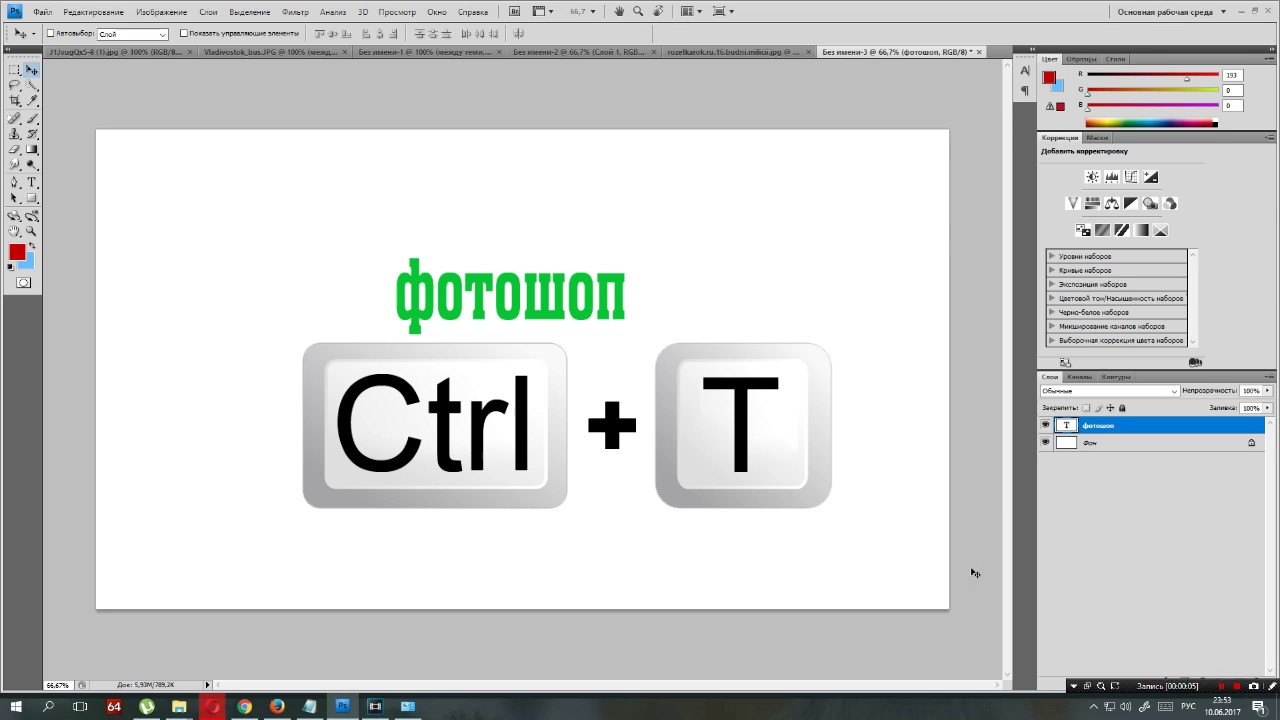Select the Eyedropper tool
1280x720 pixels.
point(32,101)
